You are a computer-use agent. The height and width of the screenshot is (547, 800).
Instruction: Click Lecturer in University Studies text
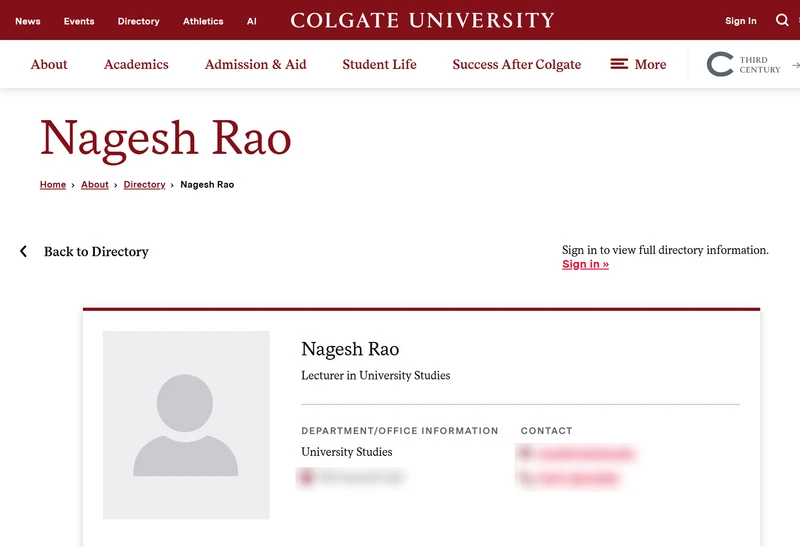click(376, 375)
